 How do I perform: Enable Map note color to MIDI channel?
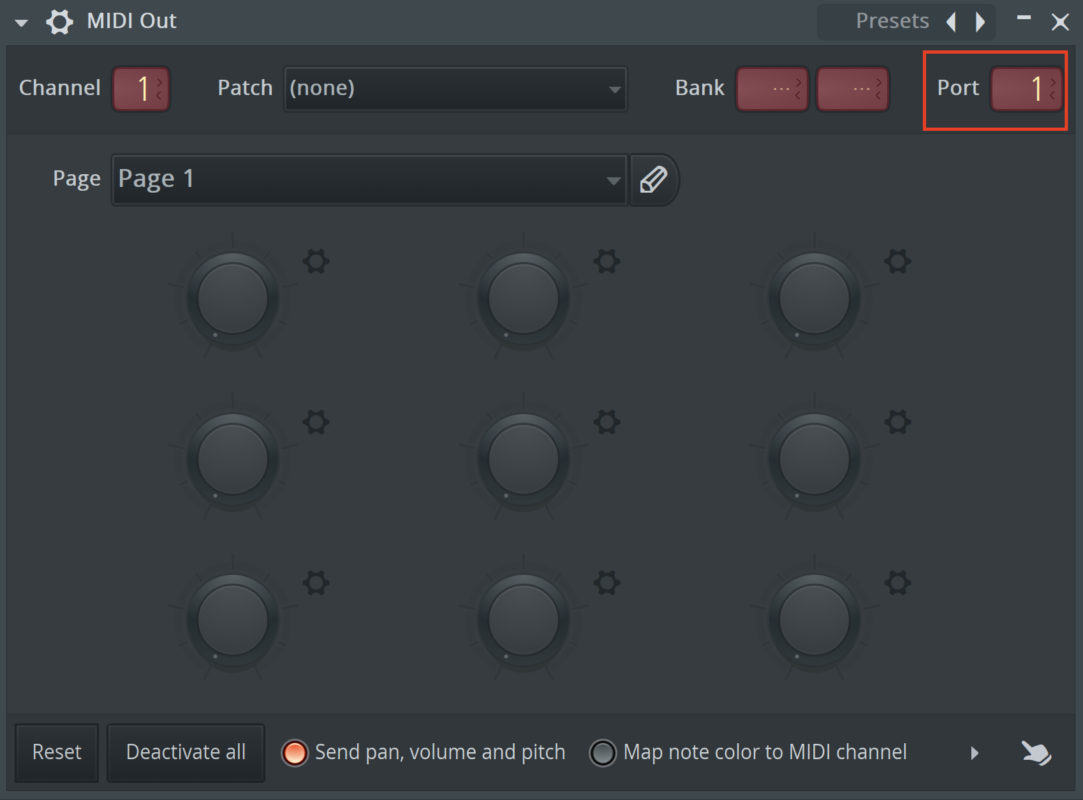[x=603, y=753]
